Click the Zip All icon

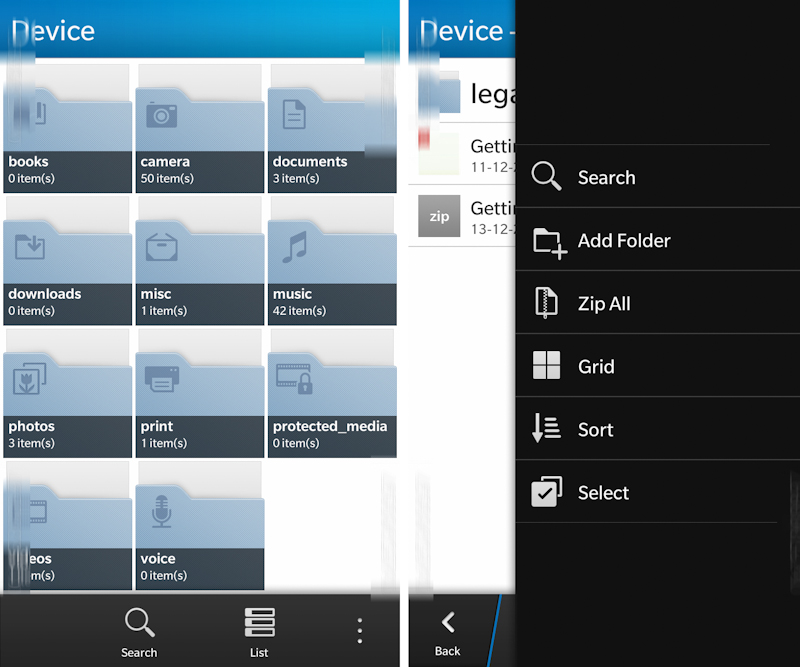[547, 303]
